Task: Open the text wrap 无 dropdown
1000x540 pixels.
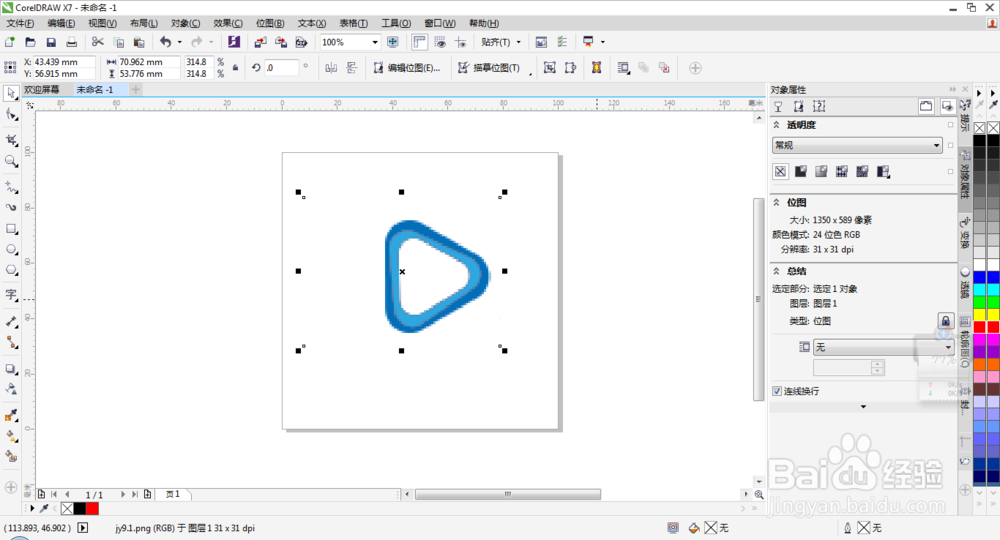Action: (x=883, y=347)
